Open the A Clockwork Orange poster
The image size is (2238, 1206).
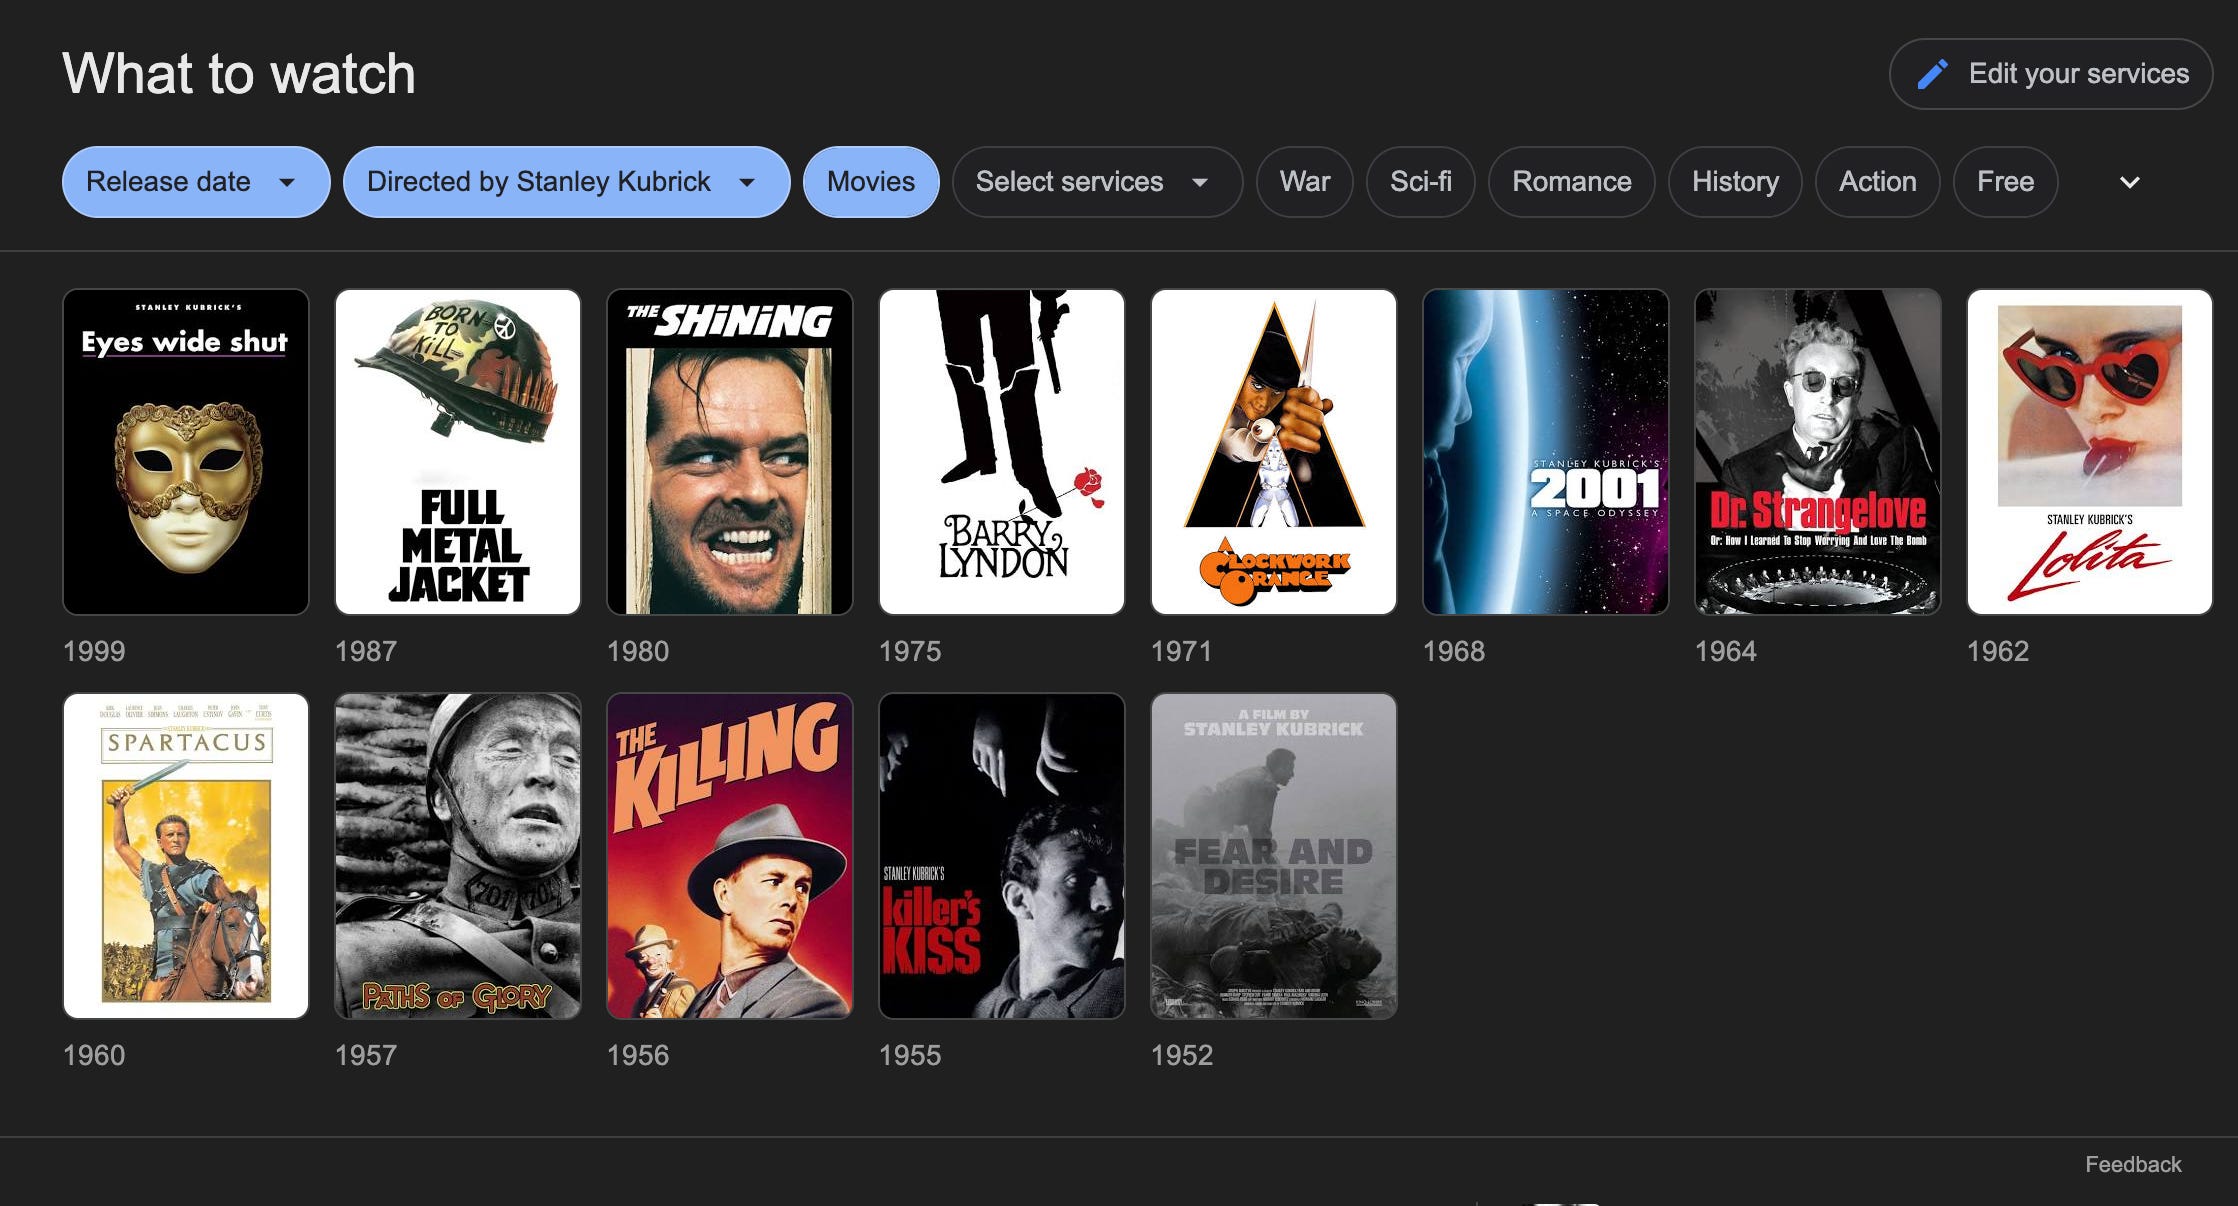tap(1274, 452)
